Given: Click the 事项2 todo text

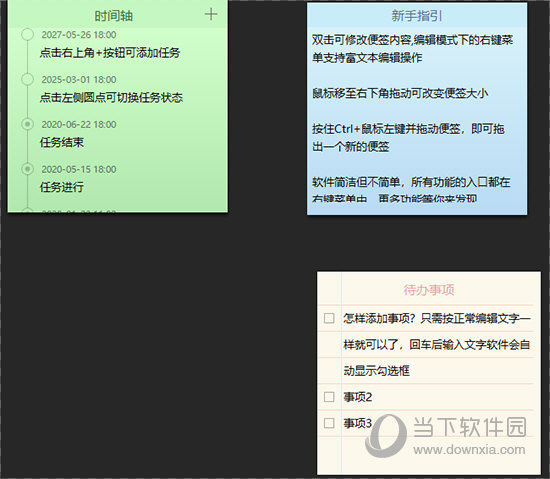Looking at the screenshot, I should 358,397.
